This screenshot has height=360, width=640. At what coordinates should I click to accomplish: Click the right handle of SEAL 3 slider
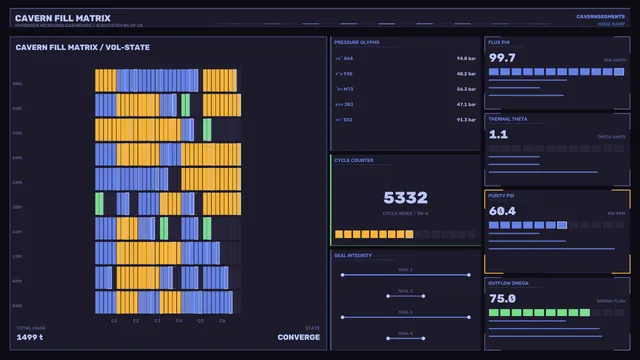tap(469, 317)
